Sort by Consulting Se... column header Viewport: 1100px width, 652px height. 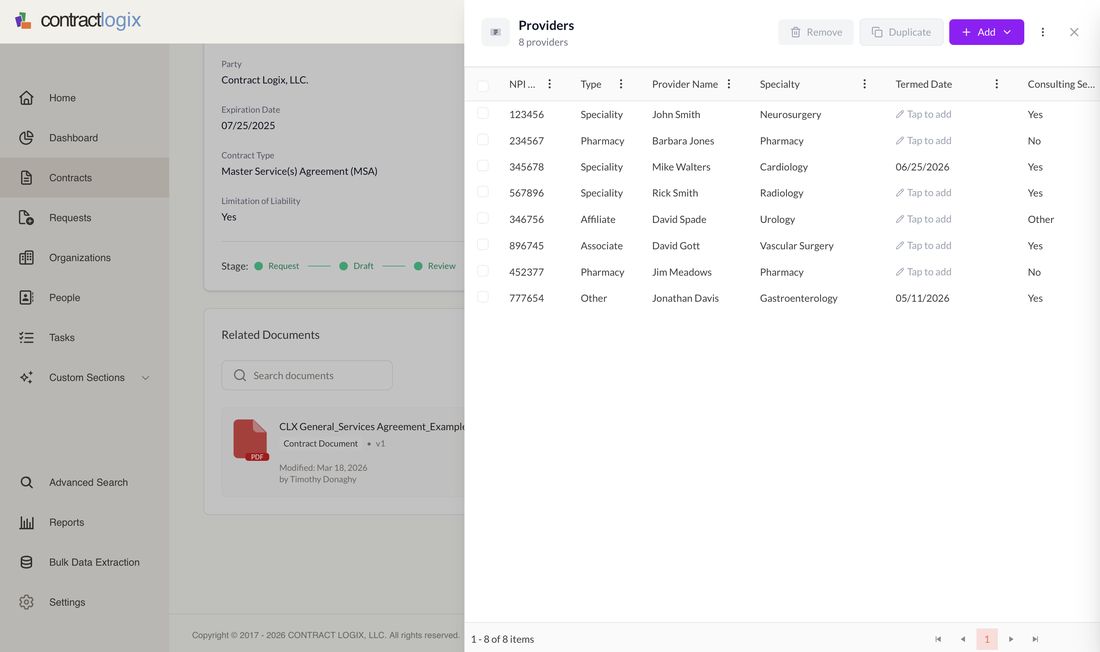pos(1061,84)
